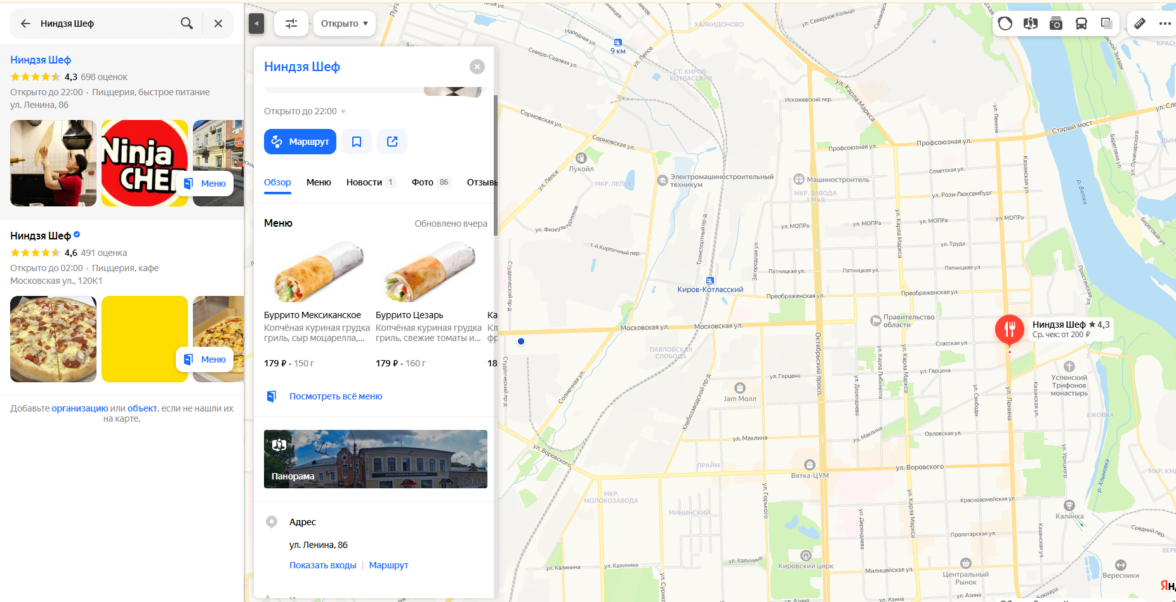The height and width of the screenshot is (602, 1176).
Task: Toggle the traffic layer icon
Action: pyautogui.click(x=1005, y=23)
